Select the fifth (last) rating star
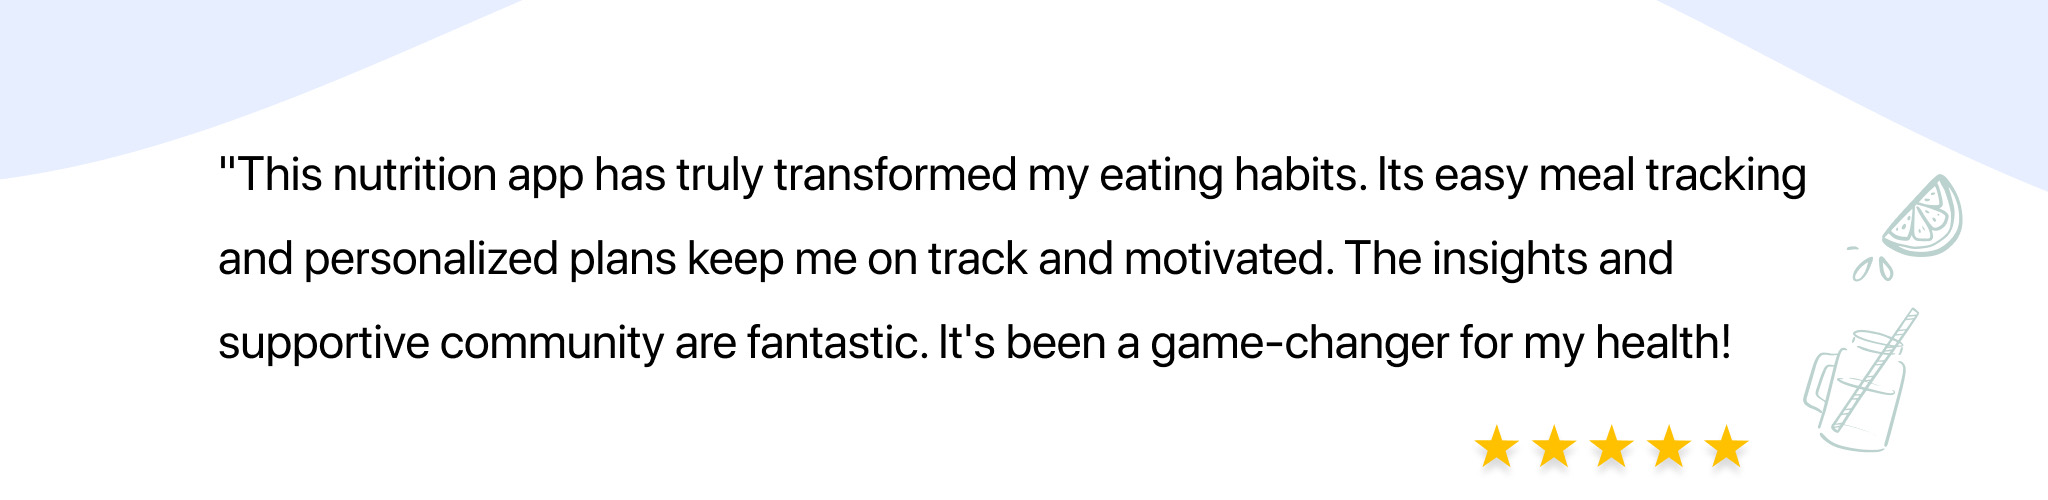The width and height of the screenshot is (2048, 500). pyautogui.click(x=1726, y=446)
